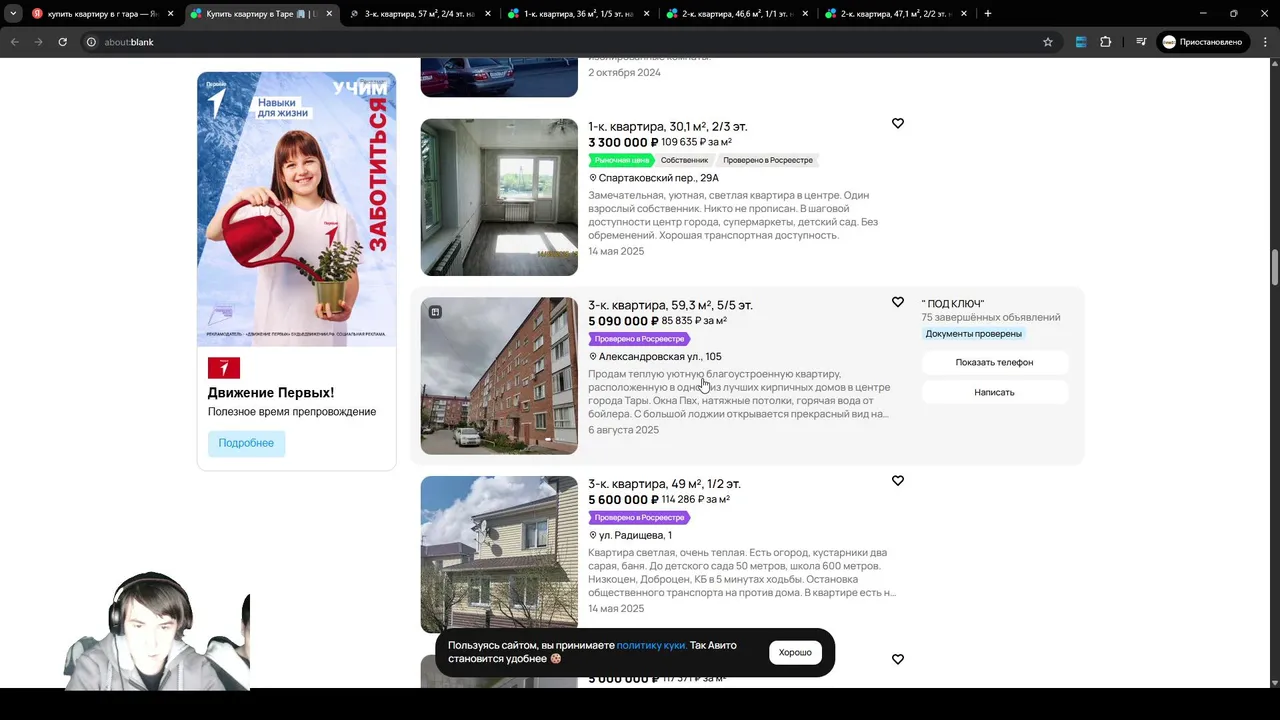Switch to the '1-к. квартира, 36 м², 1/5 эт.' tab

coord(578,14)
